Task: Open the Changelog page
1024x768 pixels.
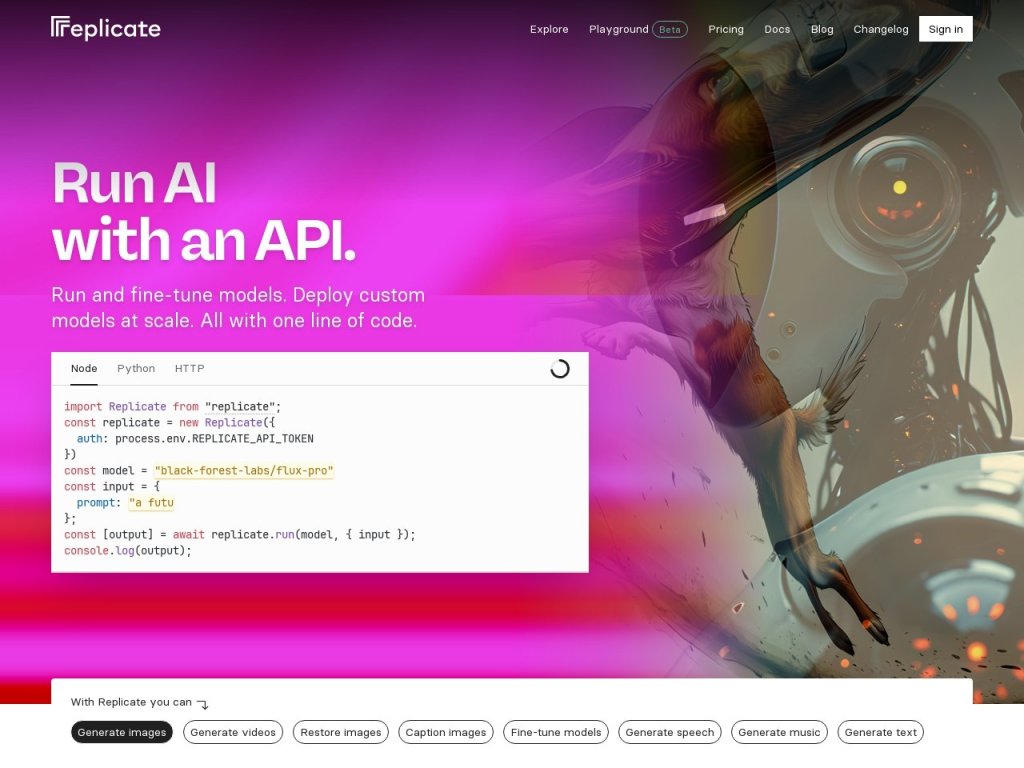Action: click(880, 29)
